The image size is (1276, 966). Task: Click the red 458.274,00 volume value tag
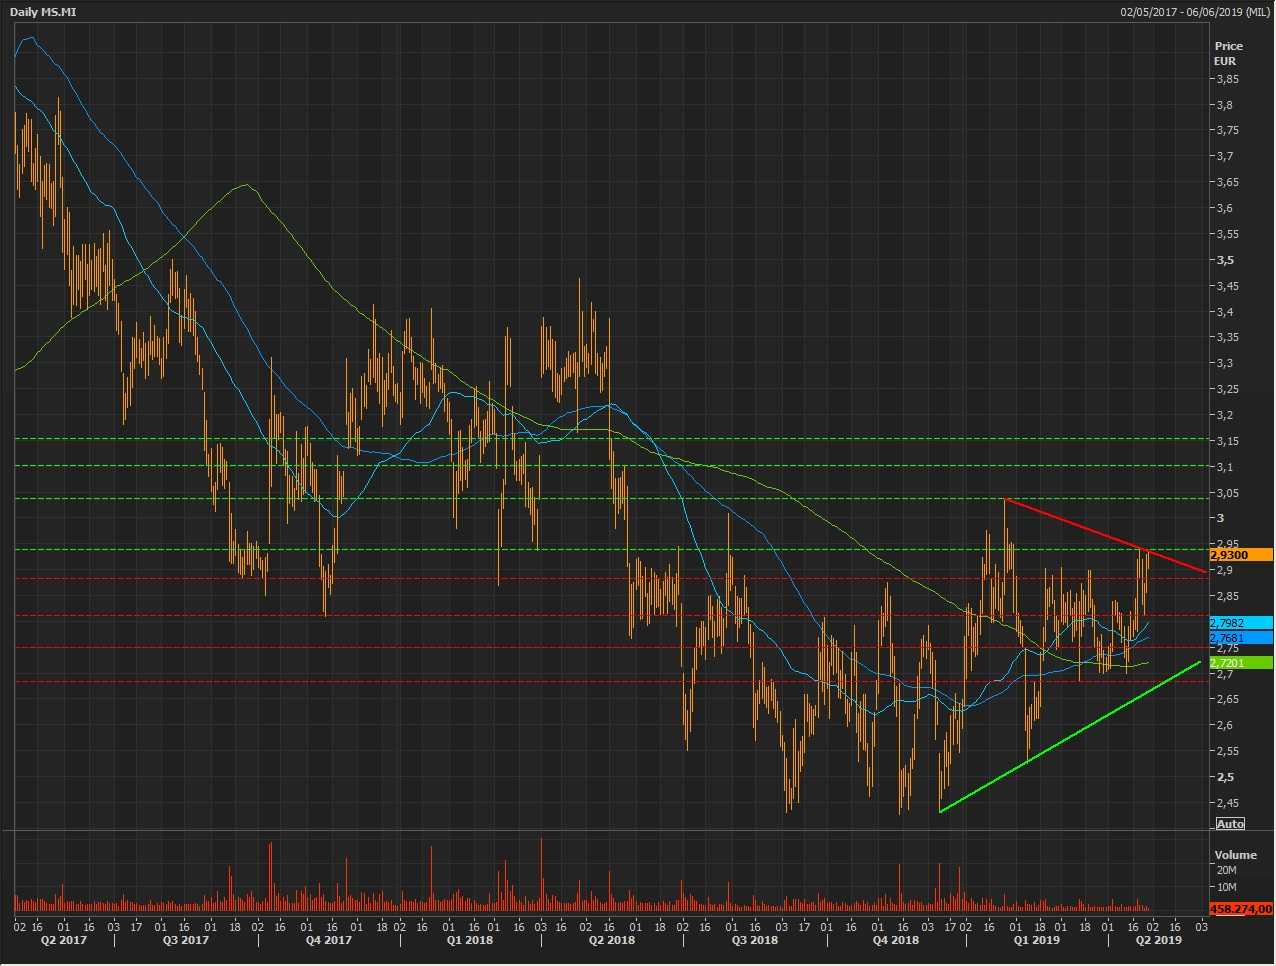click(x=1240, y=909)
